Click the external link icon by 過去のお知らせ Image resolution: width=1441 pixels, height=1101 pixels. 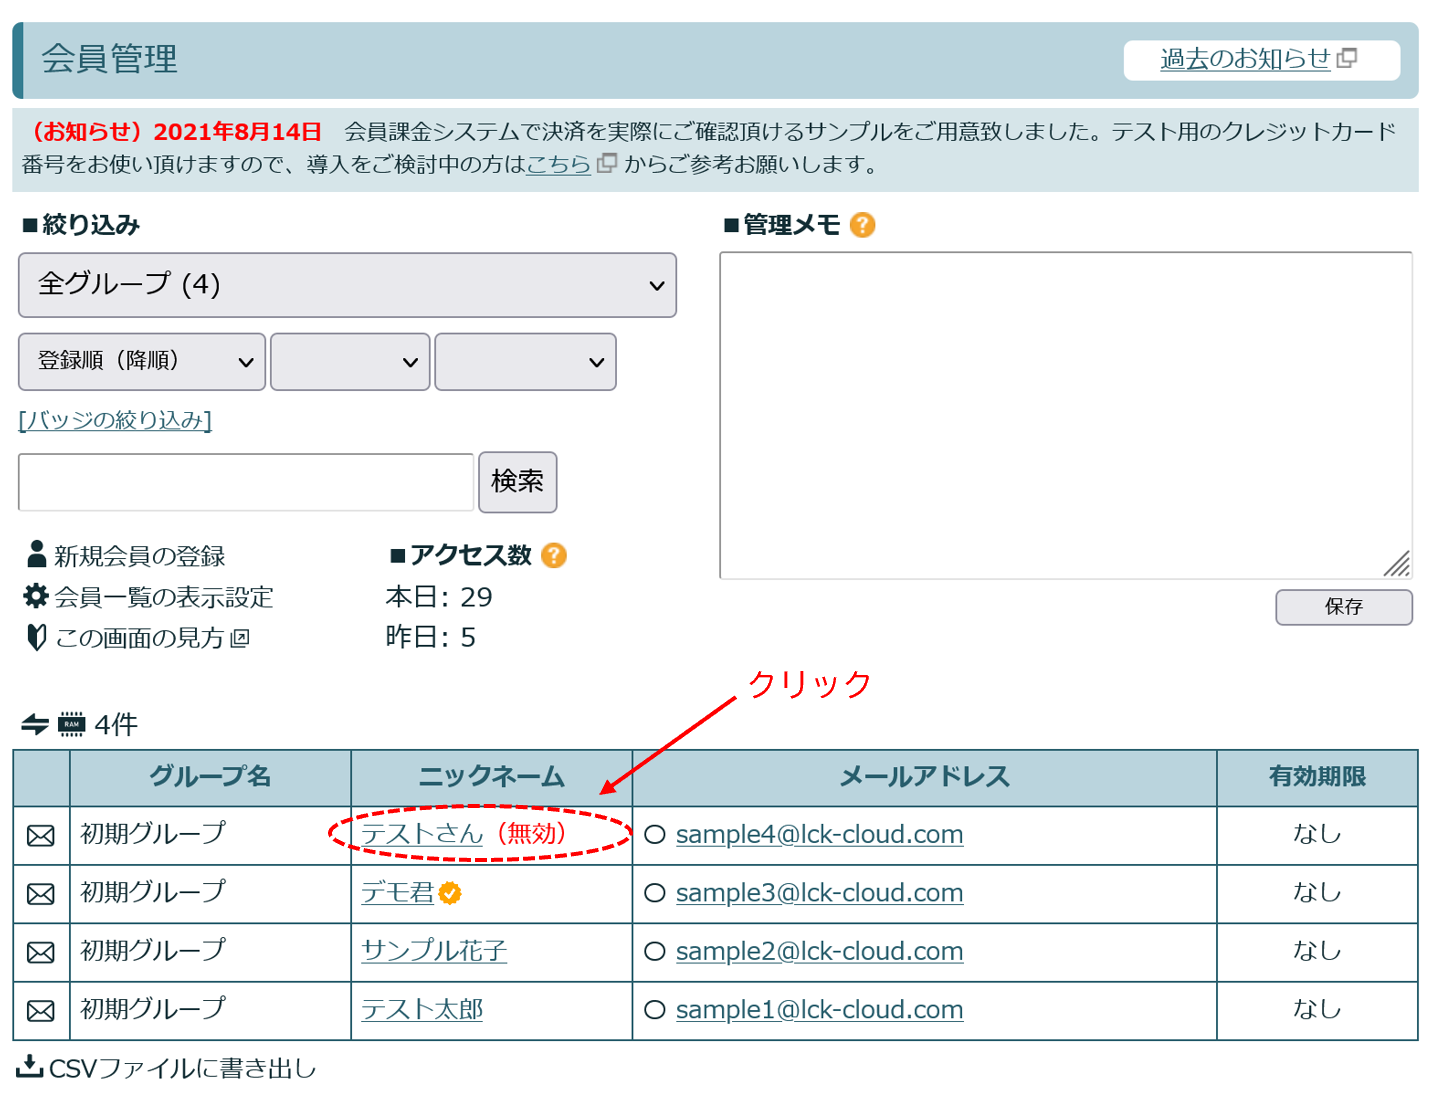(1347, 58)
